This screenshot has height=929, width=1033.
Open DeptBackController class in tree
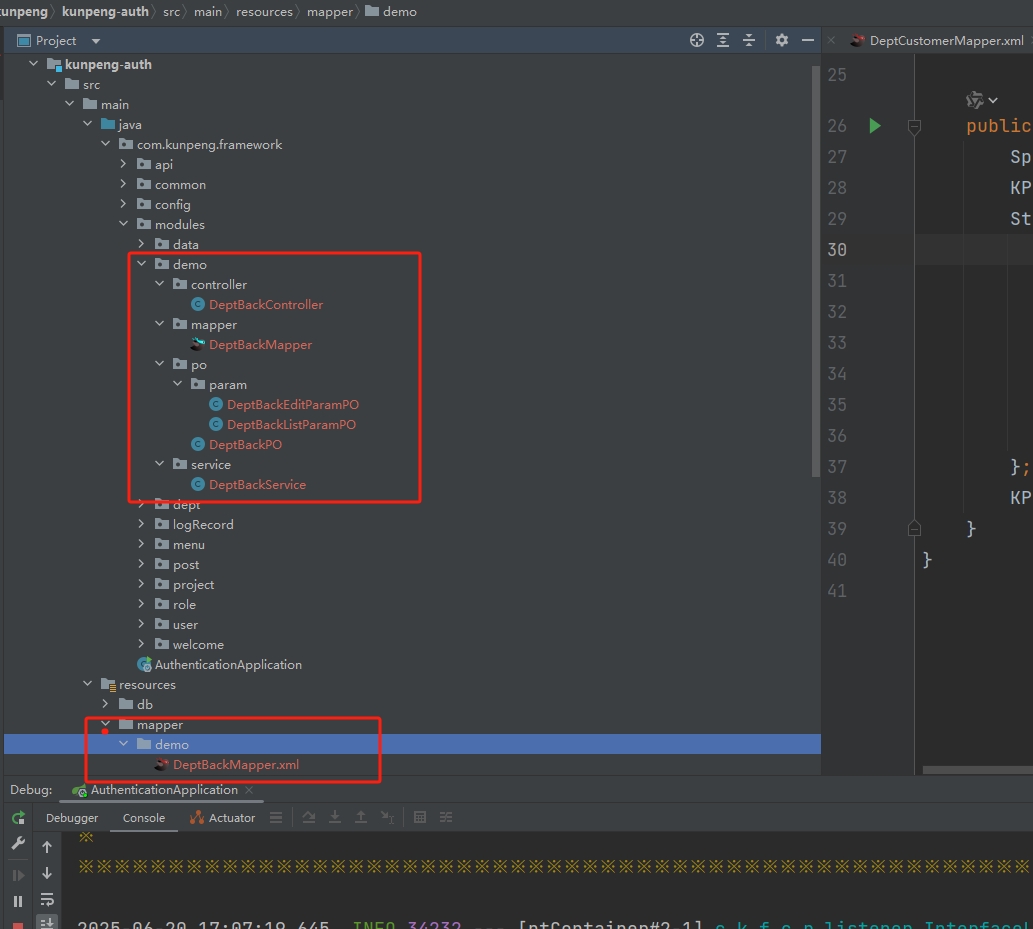pos(266,305)
